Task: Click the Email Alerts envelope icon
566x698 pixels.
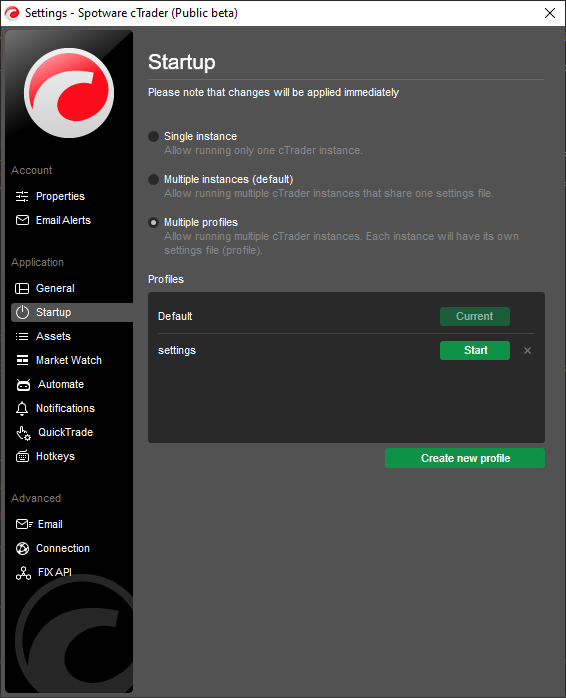Action: click(22, 220)
